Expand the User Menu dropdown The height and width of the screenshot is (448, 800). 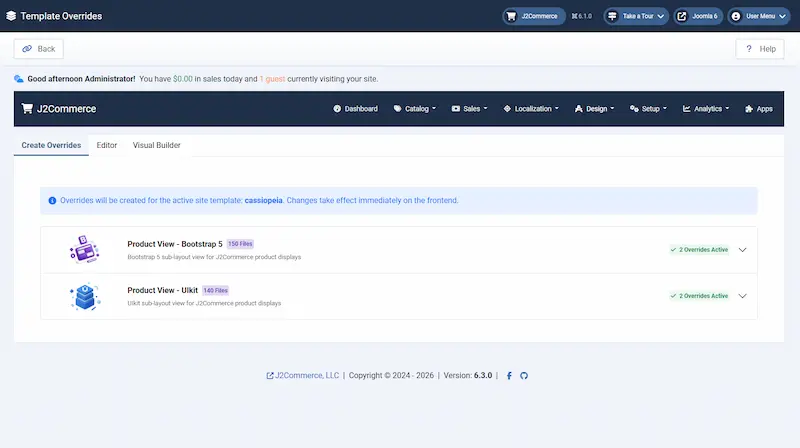point(759,16)
